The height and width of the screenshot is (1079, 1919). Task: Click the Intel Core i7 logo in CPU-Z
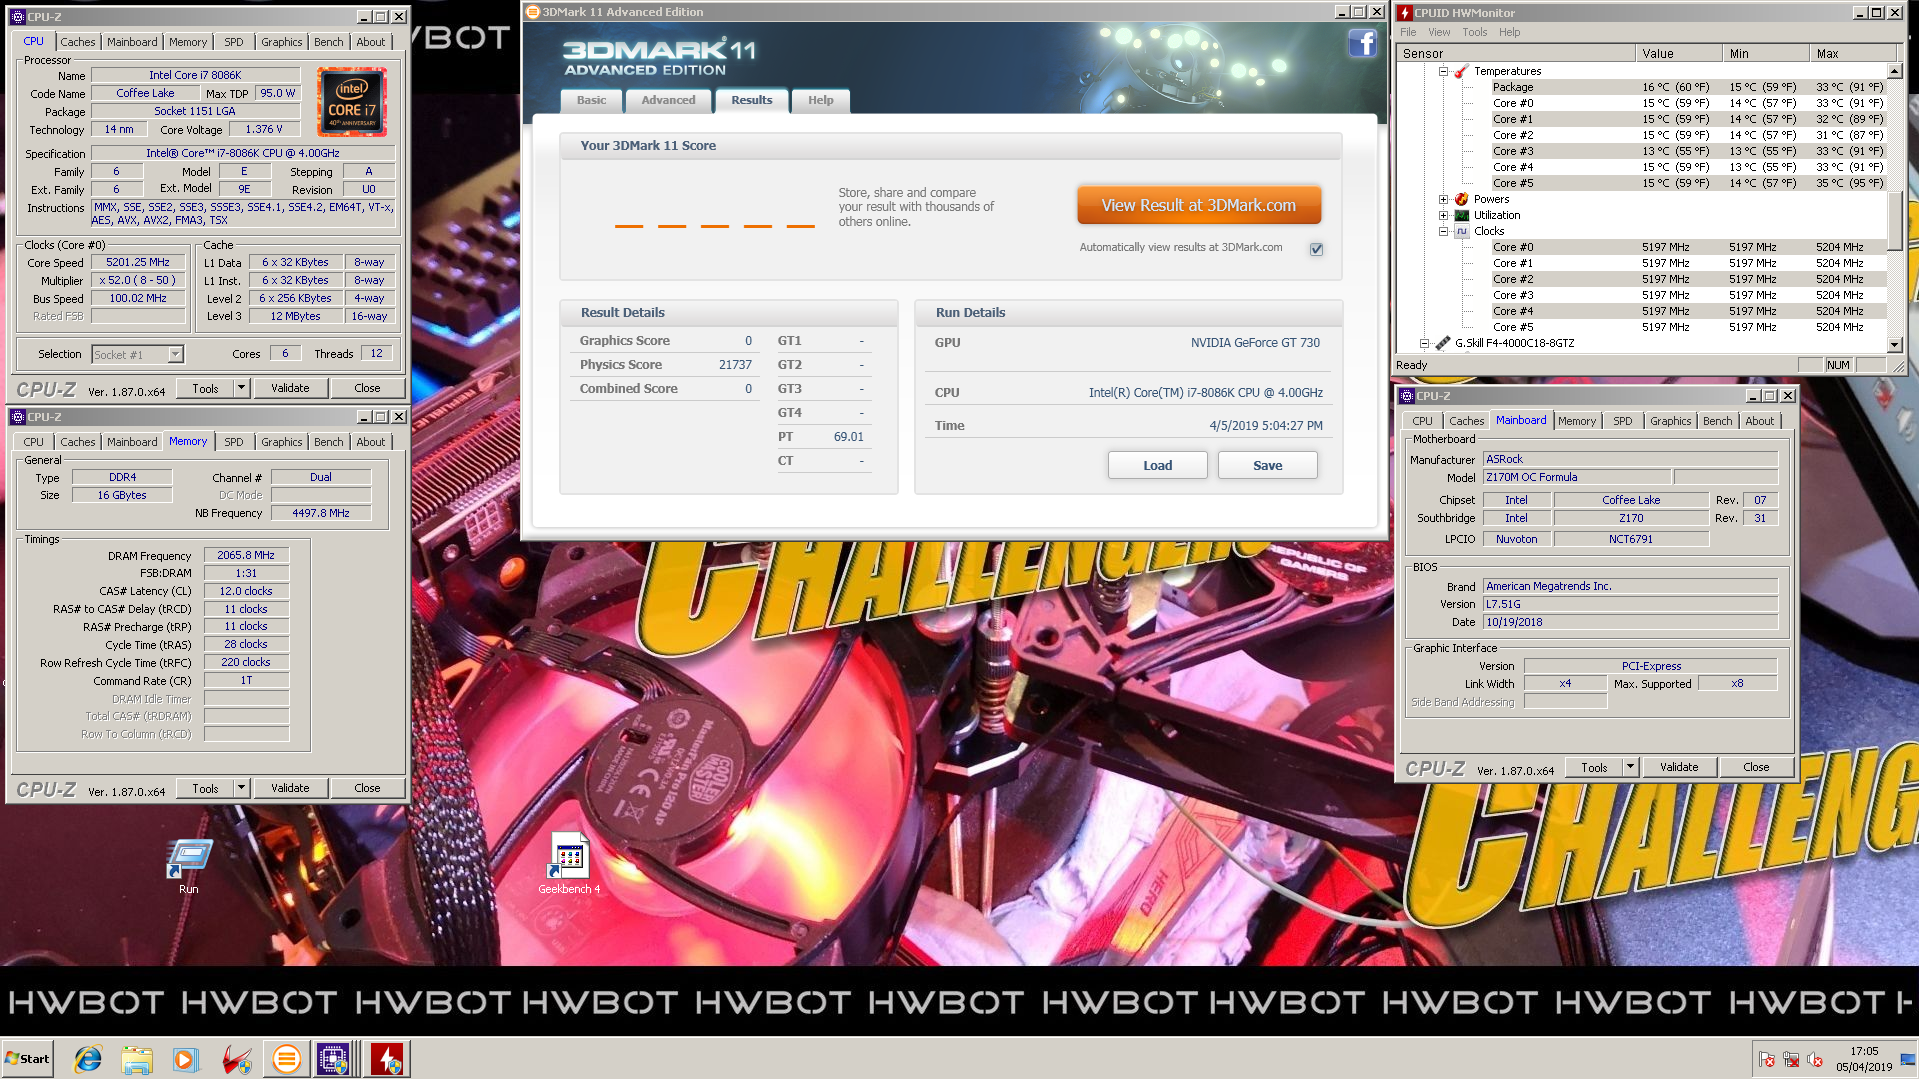[352, 103]
